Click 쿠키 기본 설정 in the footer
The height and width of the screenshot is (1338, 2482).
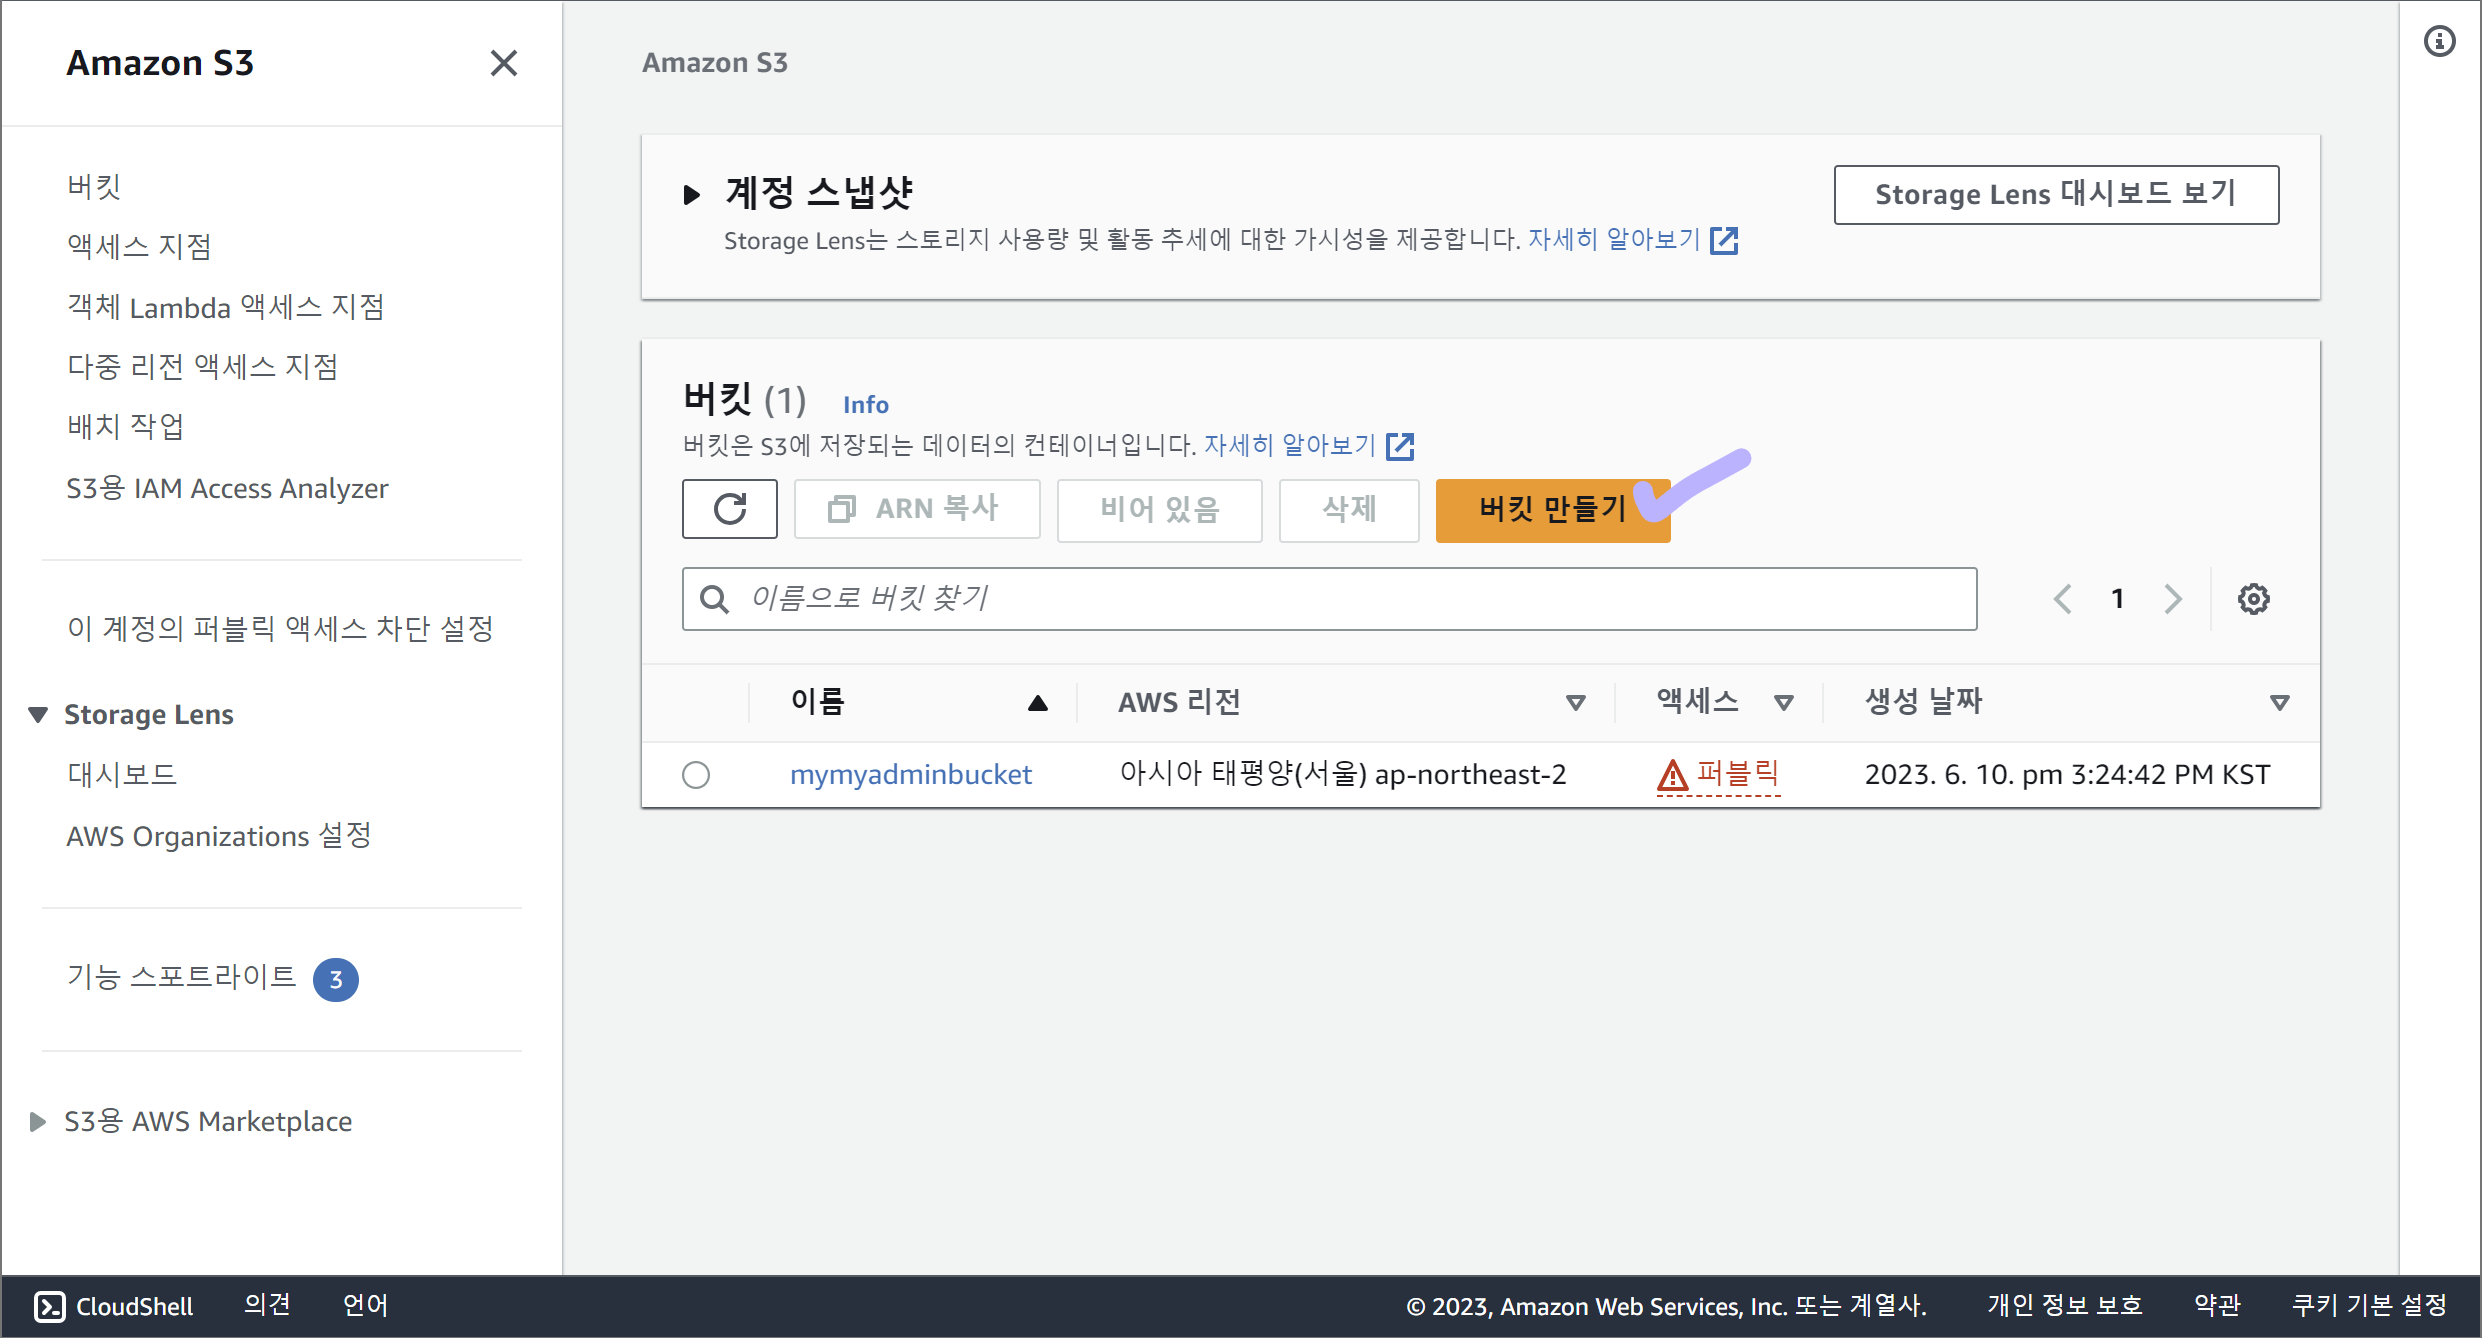2369,1305
